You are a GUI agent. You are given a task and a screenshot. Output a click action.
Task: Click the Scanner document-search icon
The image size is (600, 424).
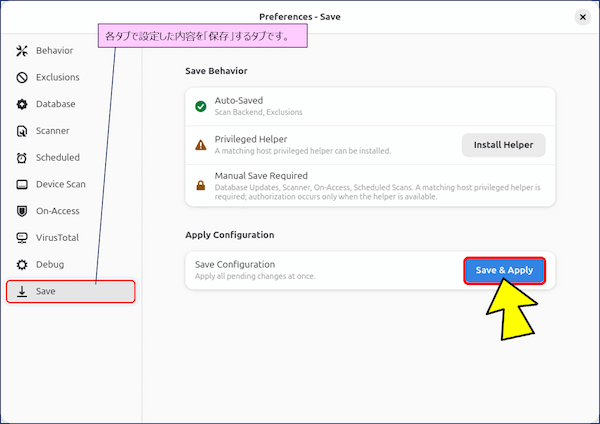tap(22, 131)
